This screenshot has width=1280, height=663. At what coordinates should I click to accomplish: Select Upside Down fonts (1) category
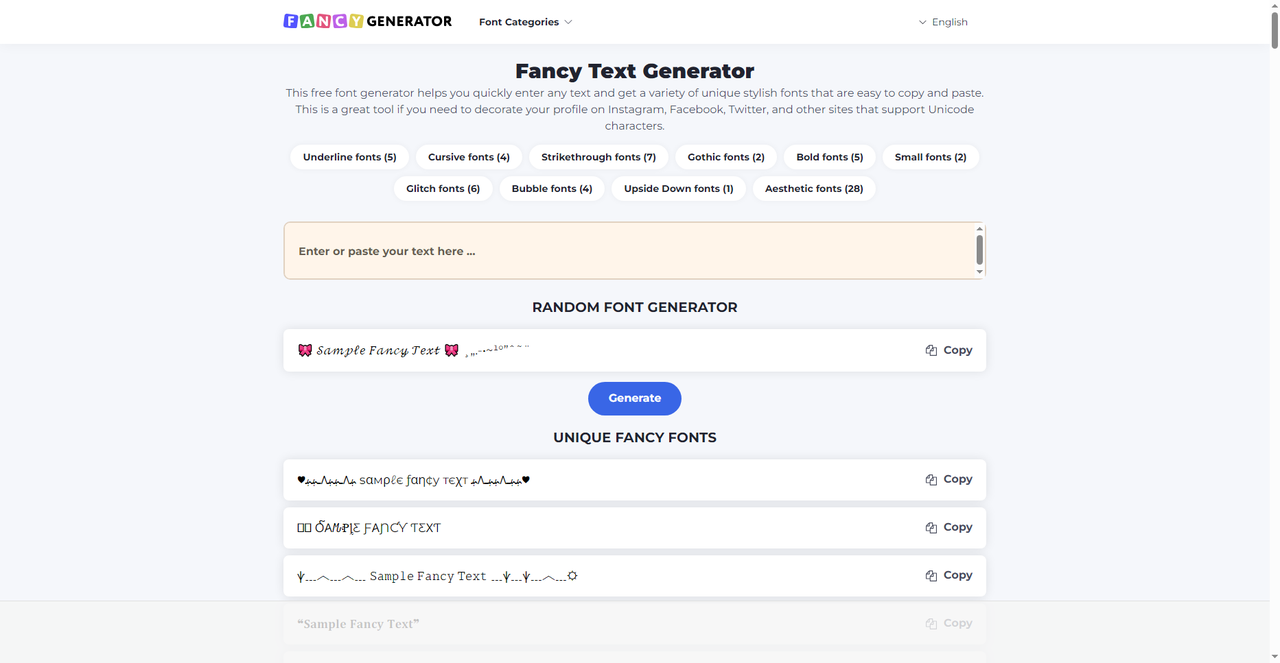point(678,189)
